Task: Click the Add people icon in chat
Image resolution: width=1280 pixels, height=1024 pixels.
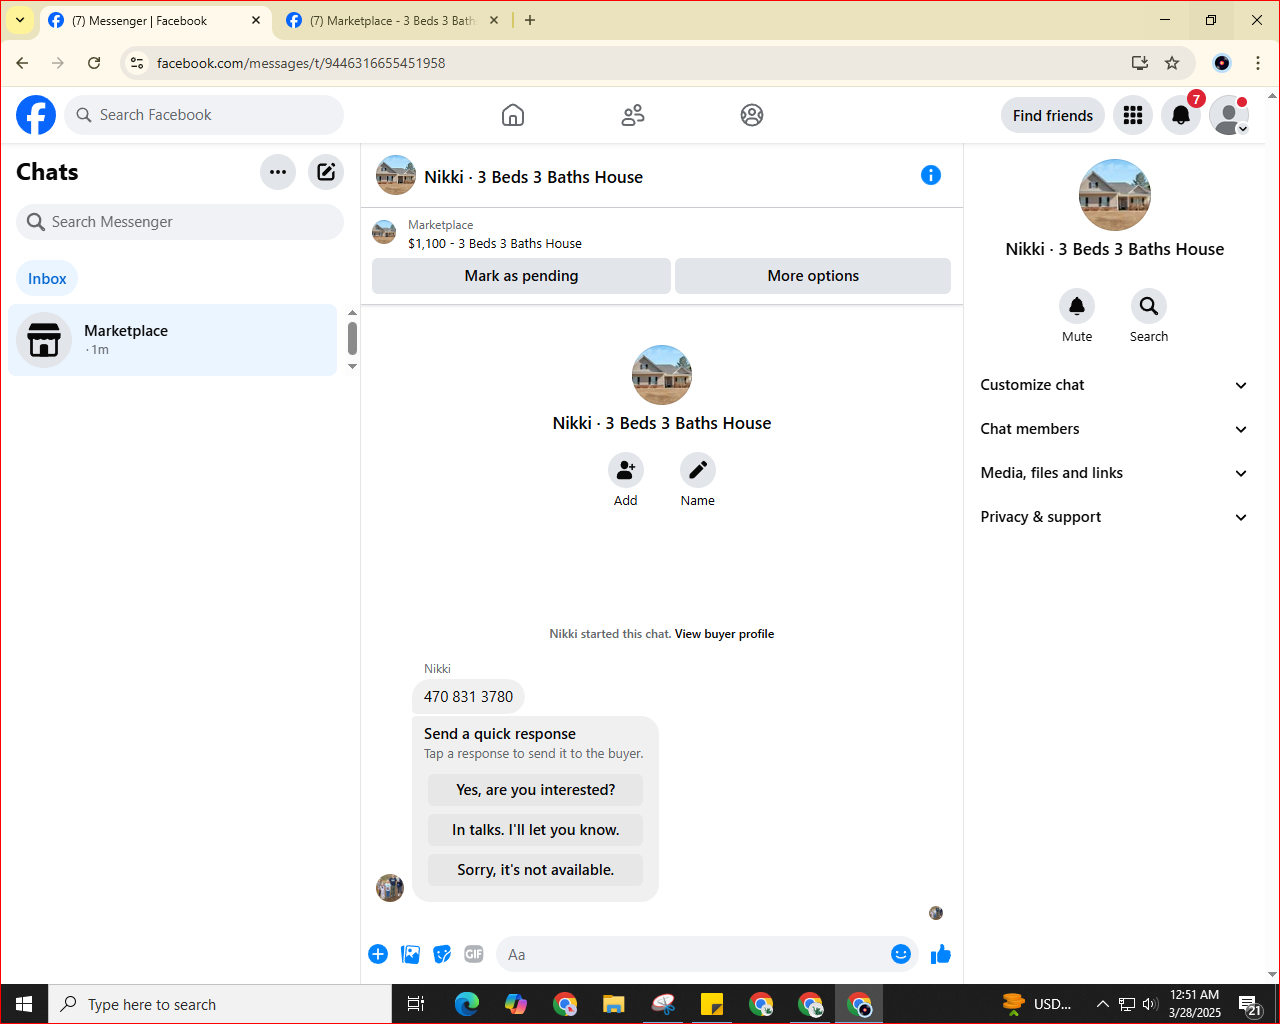Action: click(x=626, y=470)
